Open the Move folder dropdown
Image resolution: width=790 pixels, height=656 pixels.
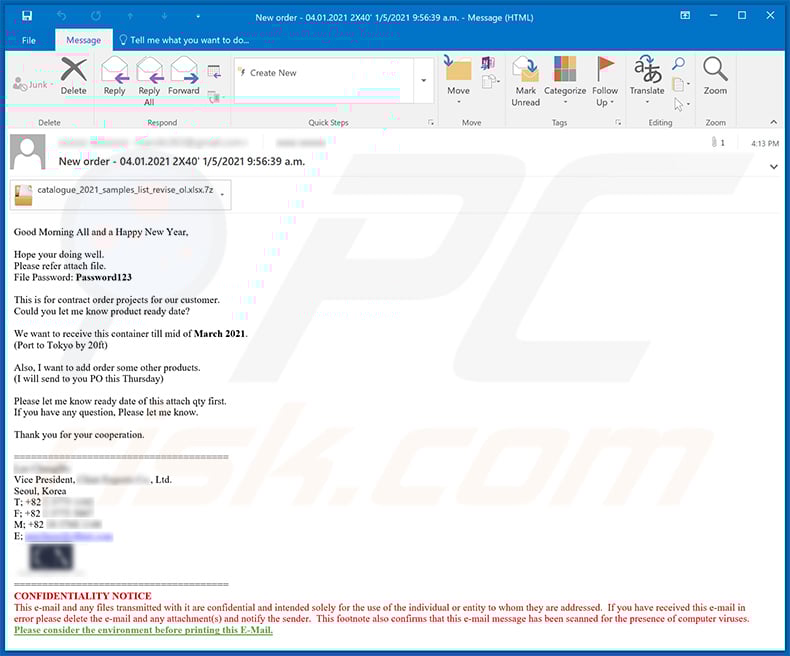(458, 81)
